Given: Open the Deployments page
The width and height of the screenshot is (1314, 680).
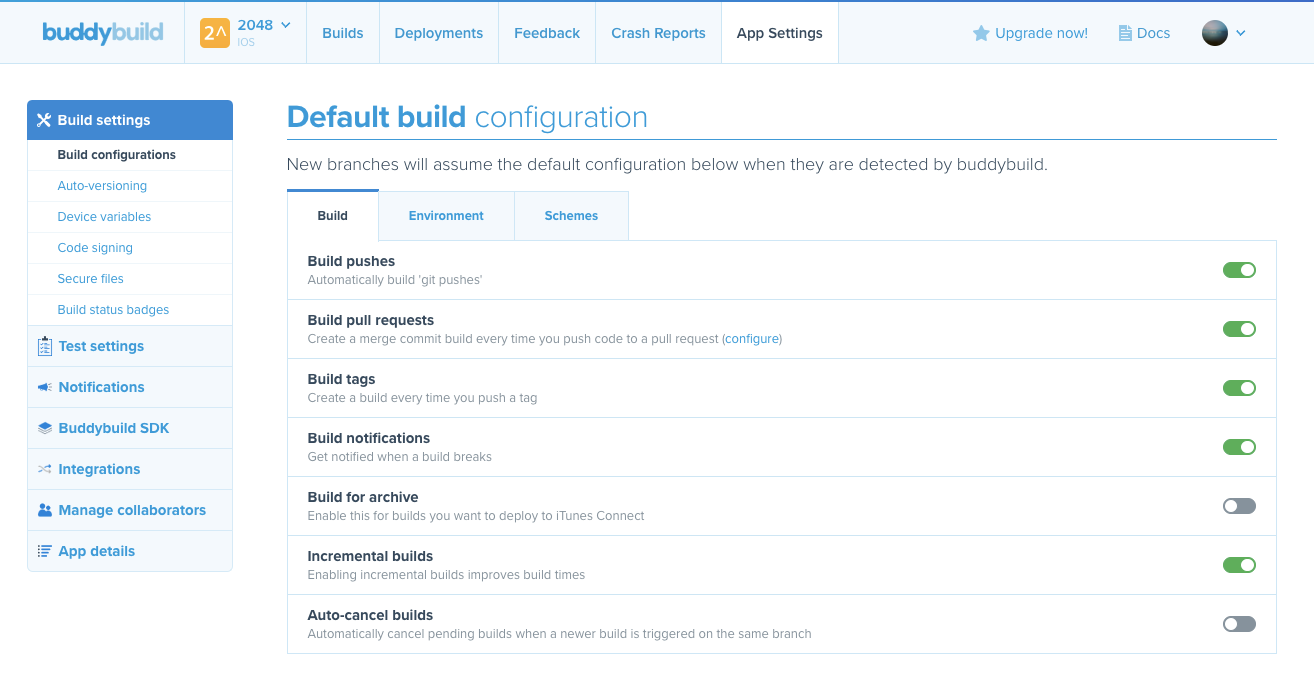Looking at the screenshot, I should coord(438,32).
